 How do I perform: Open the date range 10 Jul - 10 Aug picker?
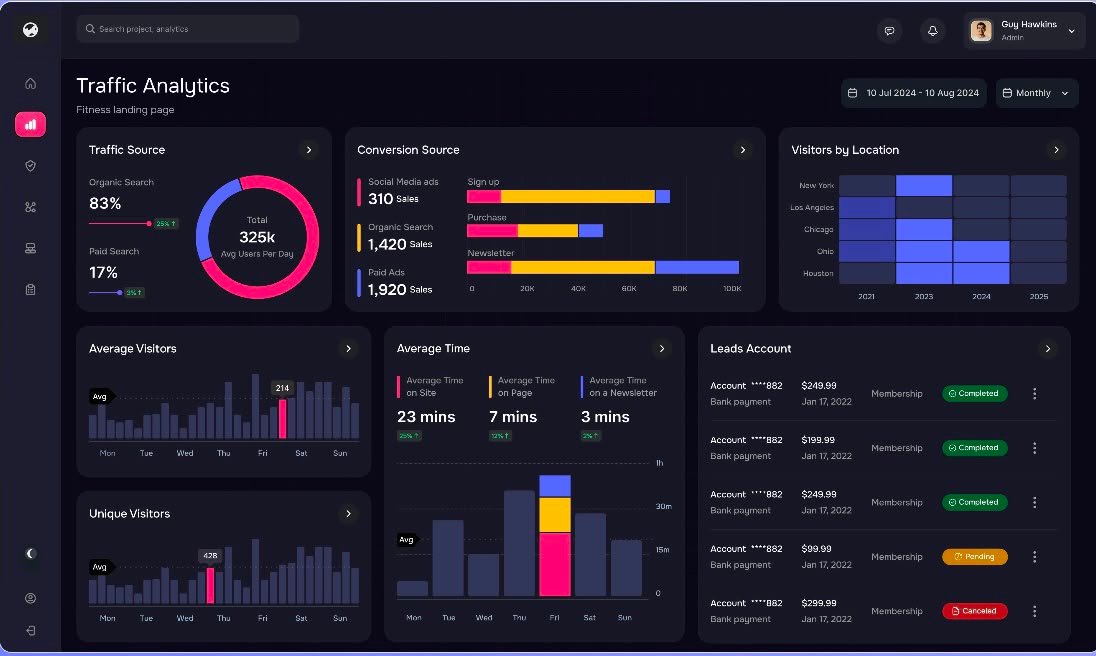[x=915, y=93]
